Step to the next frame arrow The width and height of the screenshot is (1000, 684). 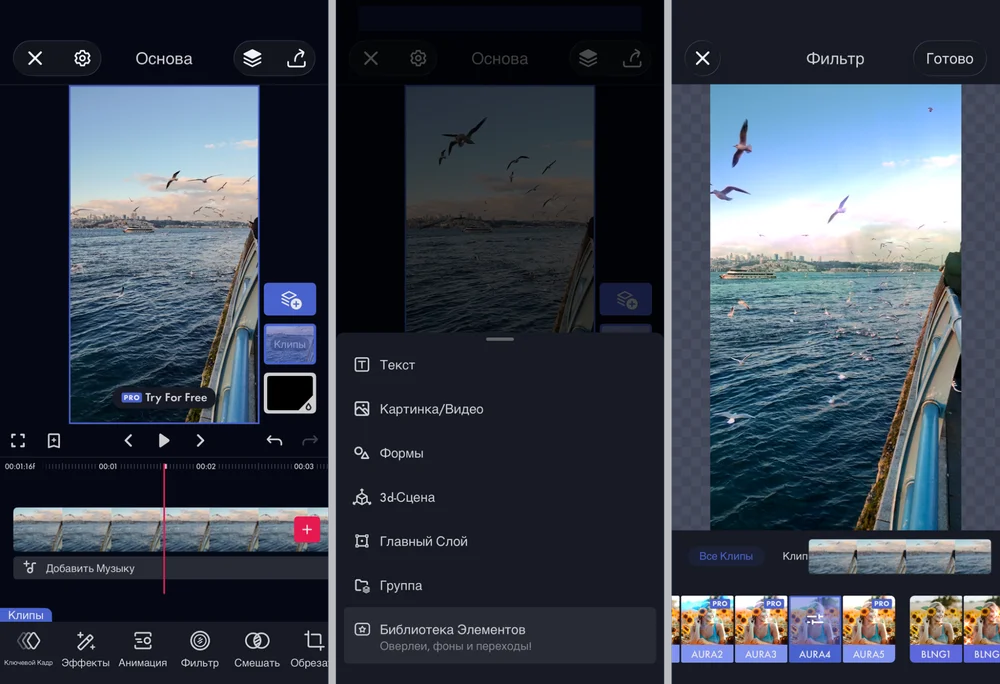200,440
